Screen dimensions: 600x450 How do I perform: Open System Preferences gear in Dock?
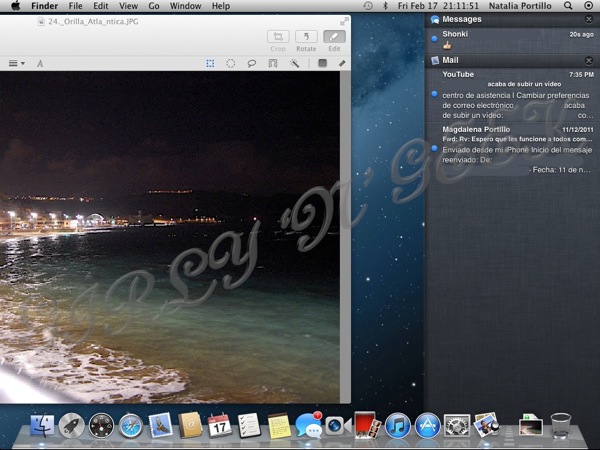[457, 426]
